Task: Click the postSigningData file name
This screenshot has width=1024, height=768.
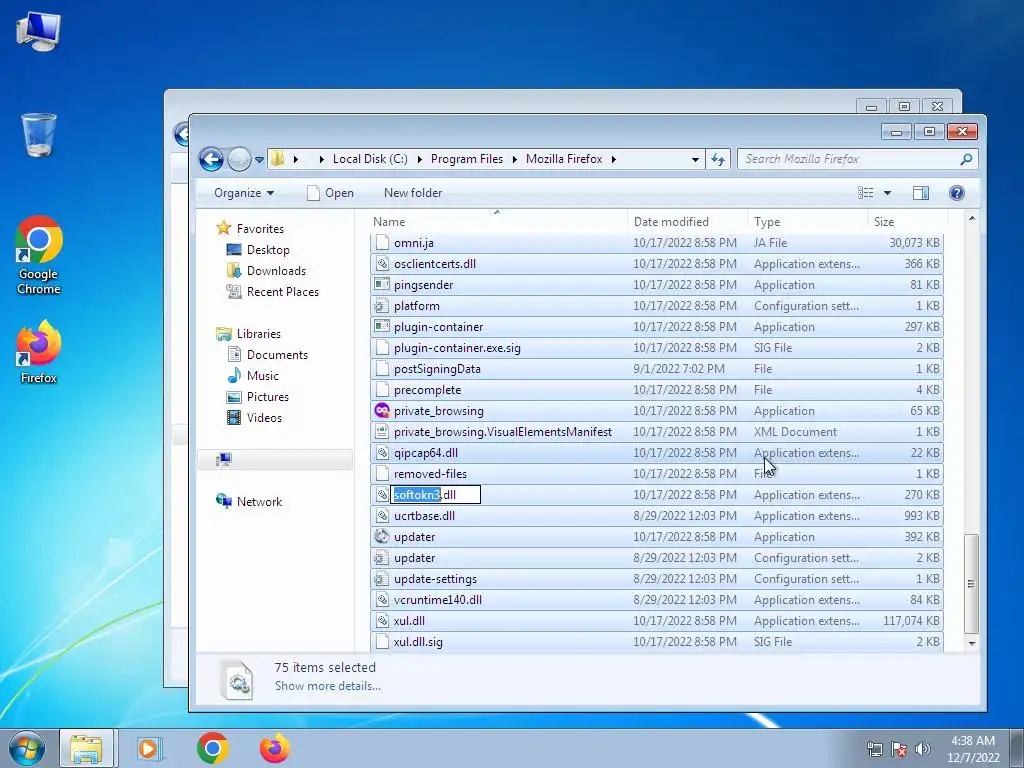Action: coord(437,369)
